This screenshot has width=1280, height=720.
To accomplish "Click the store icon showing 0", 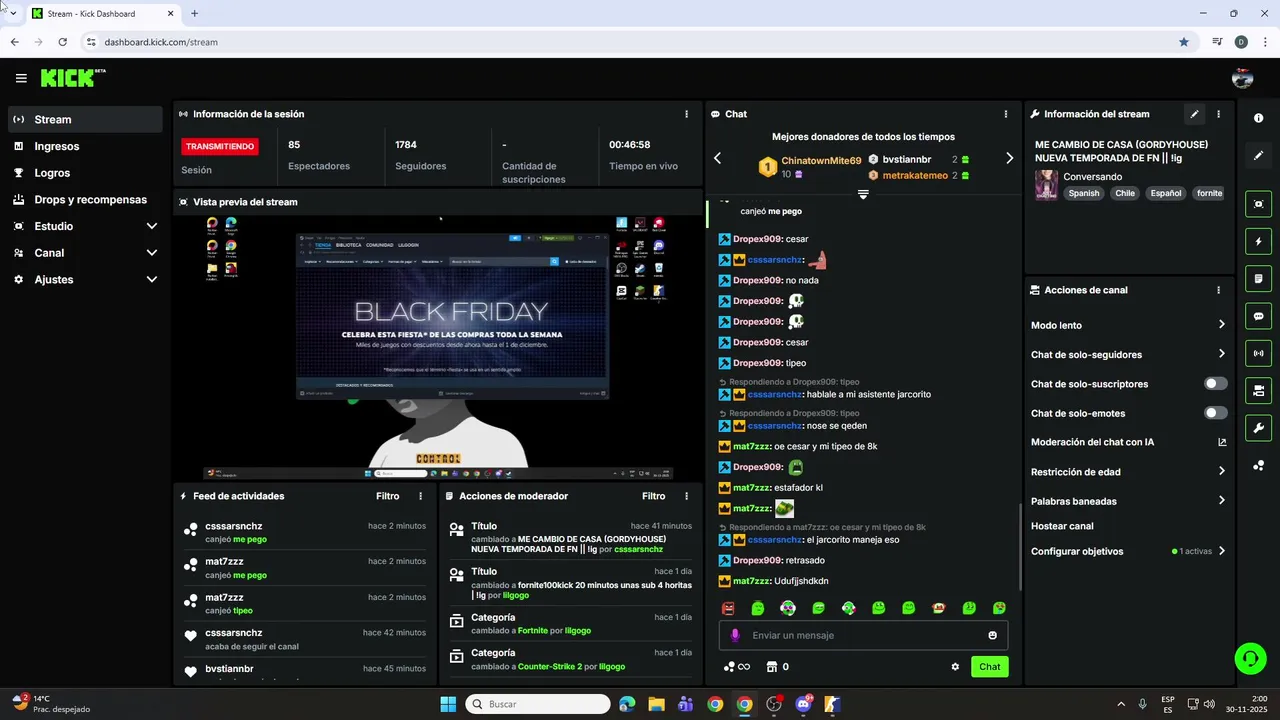I will coord(777,667).
